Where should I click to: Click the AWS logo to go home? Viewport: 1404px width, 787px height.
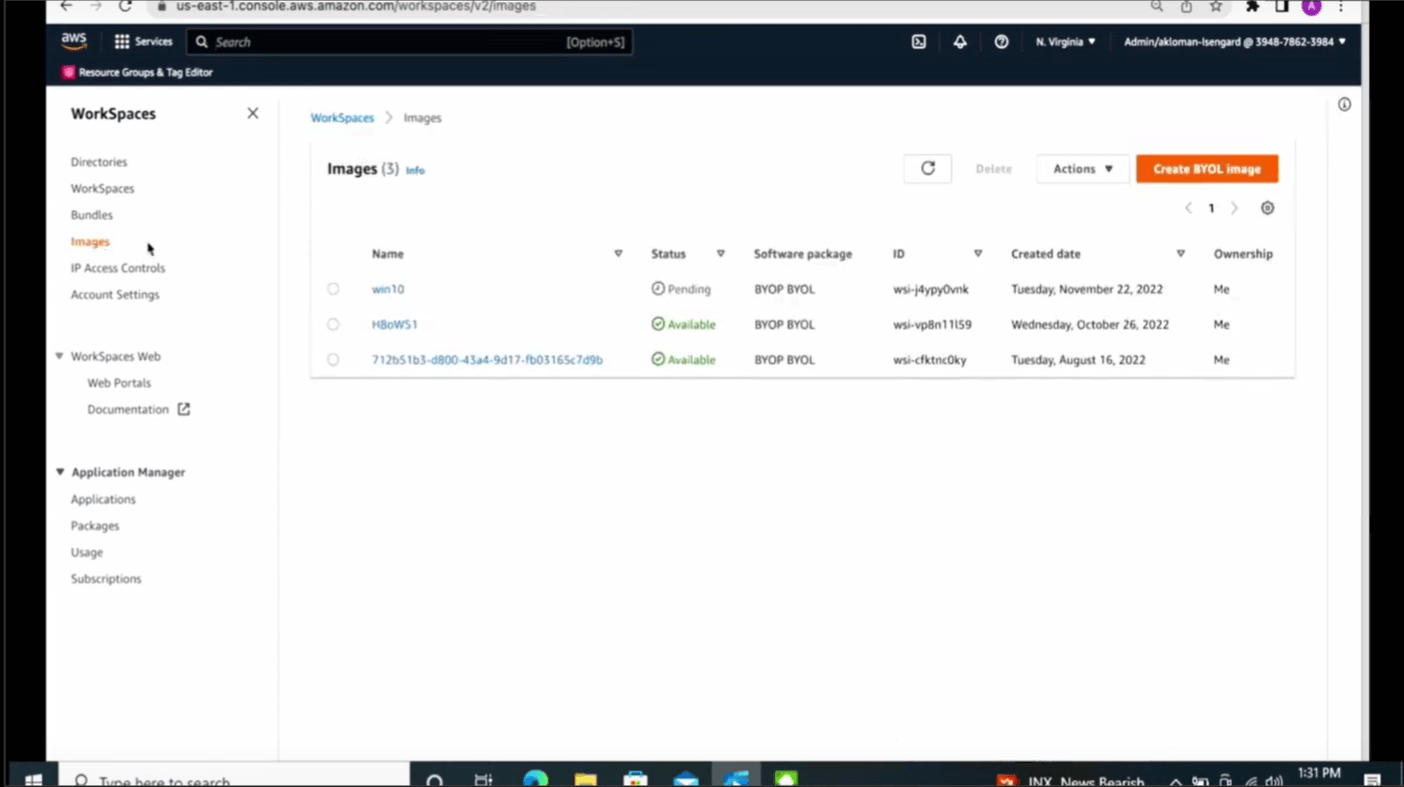(73, 41)
